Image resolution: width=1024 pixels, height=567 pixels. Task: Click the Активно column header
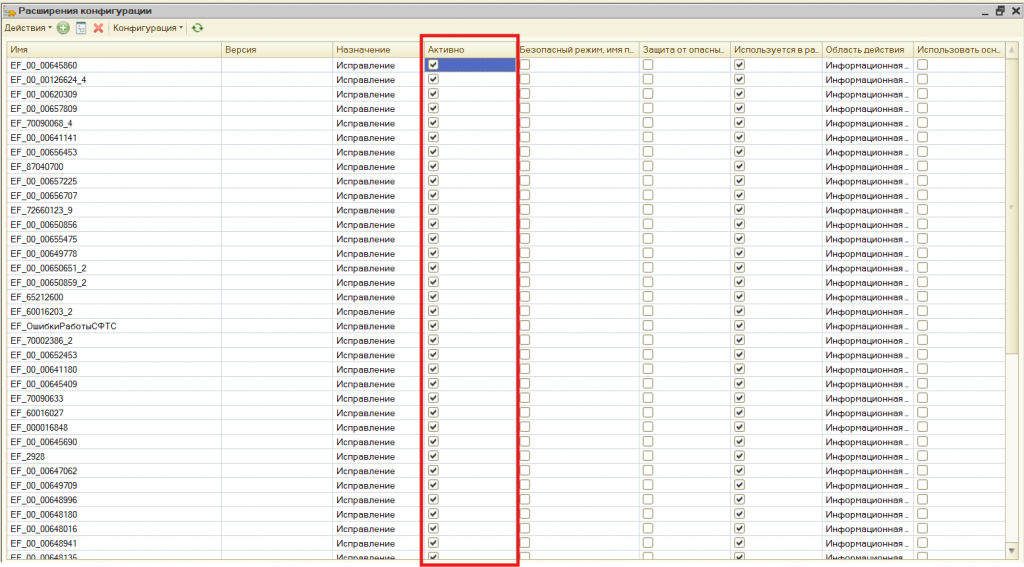click(468, 49)
